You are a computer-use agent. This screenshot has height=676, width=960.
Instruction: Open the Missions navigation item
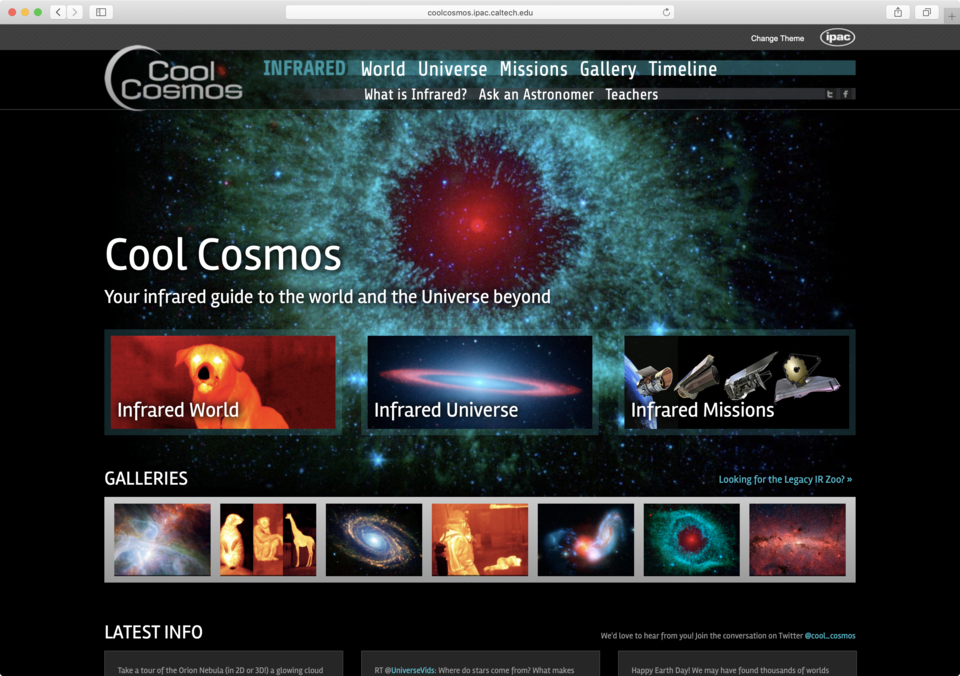(x=533, y=69)
